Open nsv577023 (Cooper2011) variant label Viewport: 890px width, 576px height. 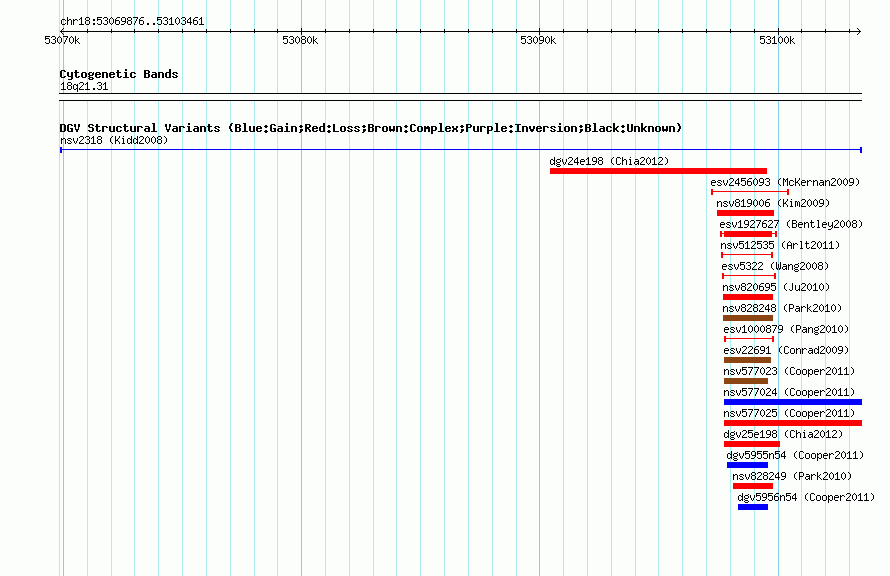coord(789,371)
